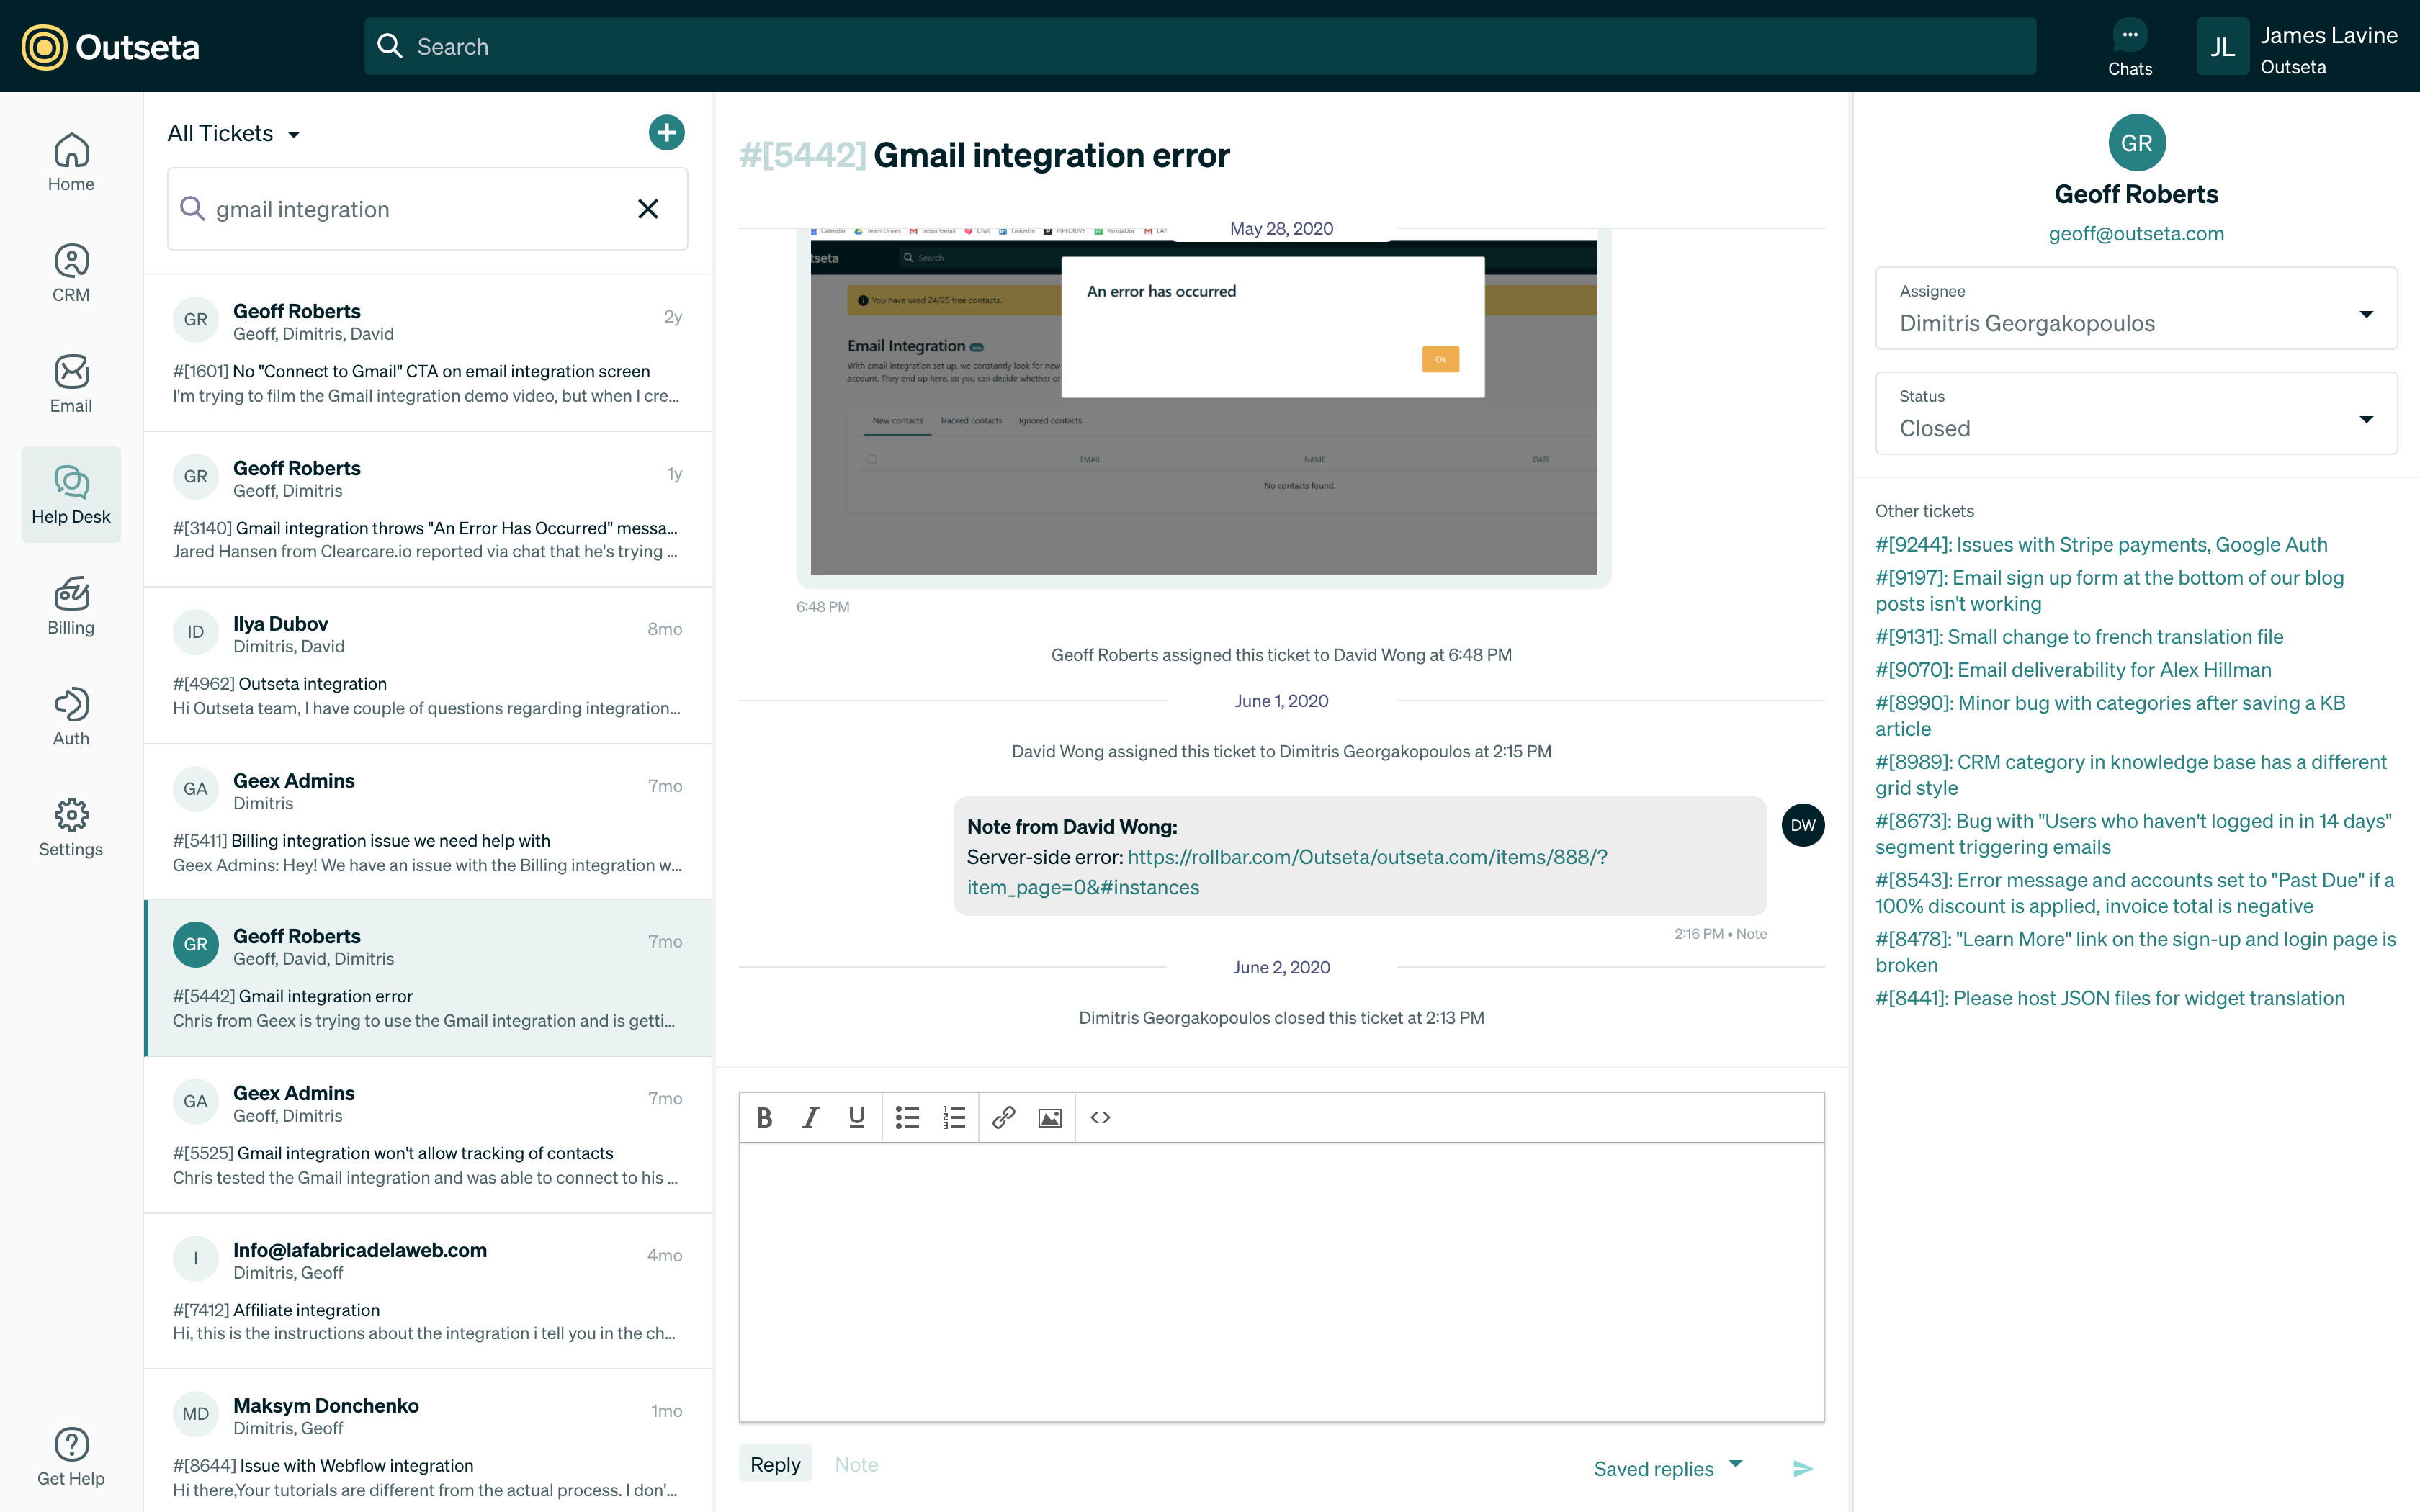Viewport: 2420px width, 1512px height.
Task: Select ticket #1601 No Connect to Gmail
Action: coord(428,353)
